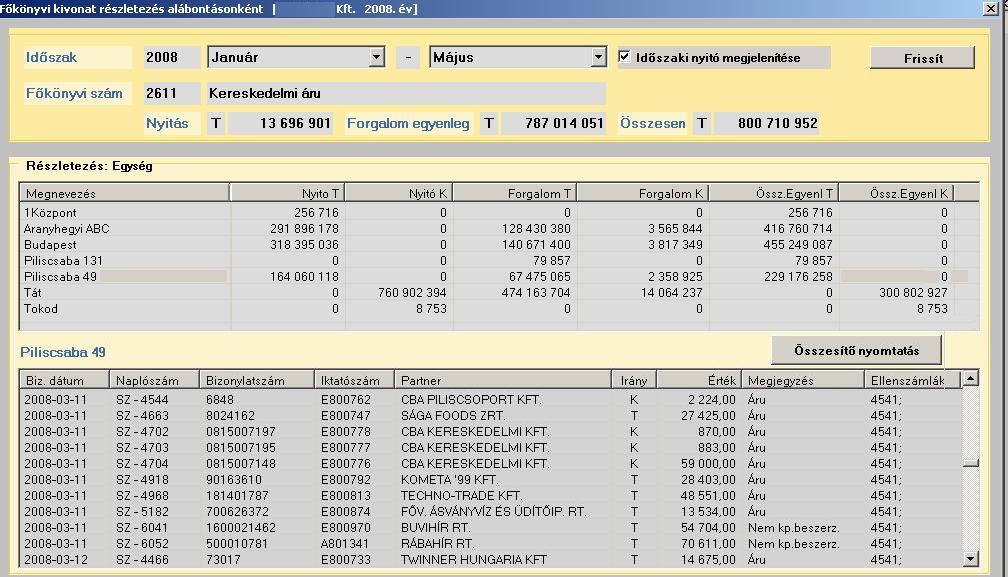Open the Január start month dropdown

[x=377, y=57]
